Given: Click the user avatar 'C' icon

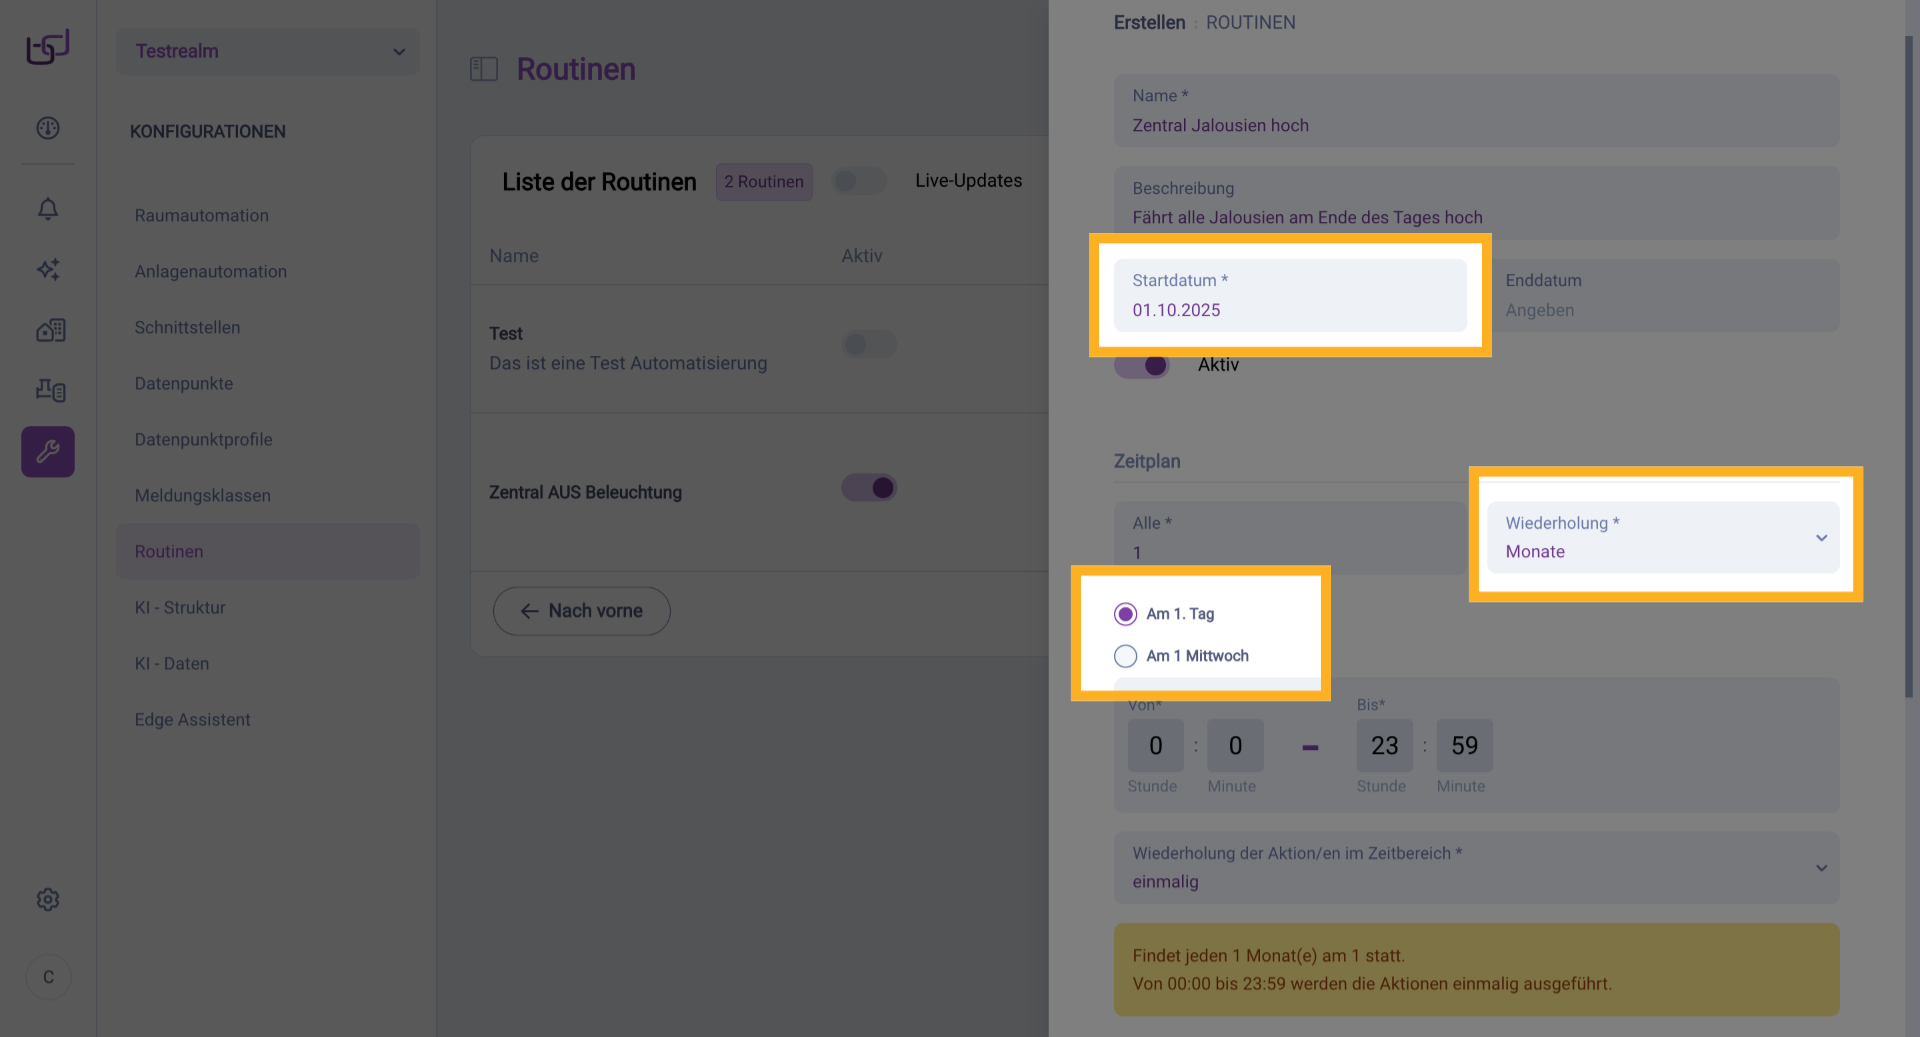Looking at the screenshot, I should [x=48, y=977].
